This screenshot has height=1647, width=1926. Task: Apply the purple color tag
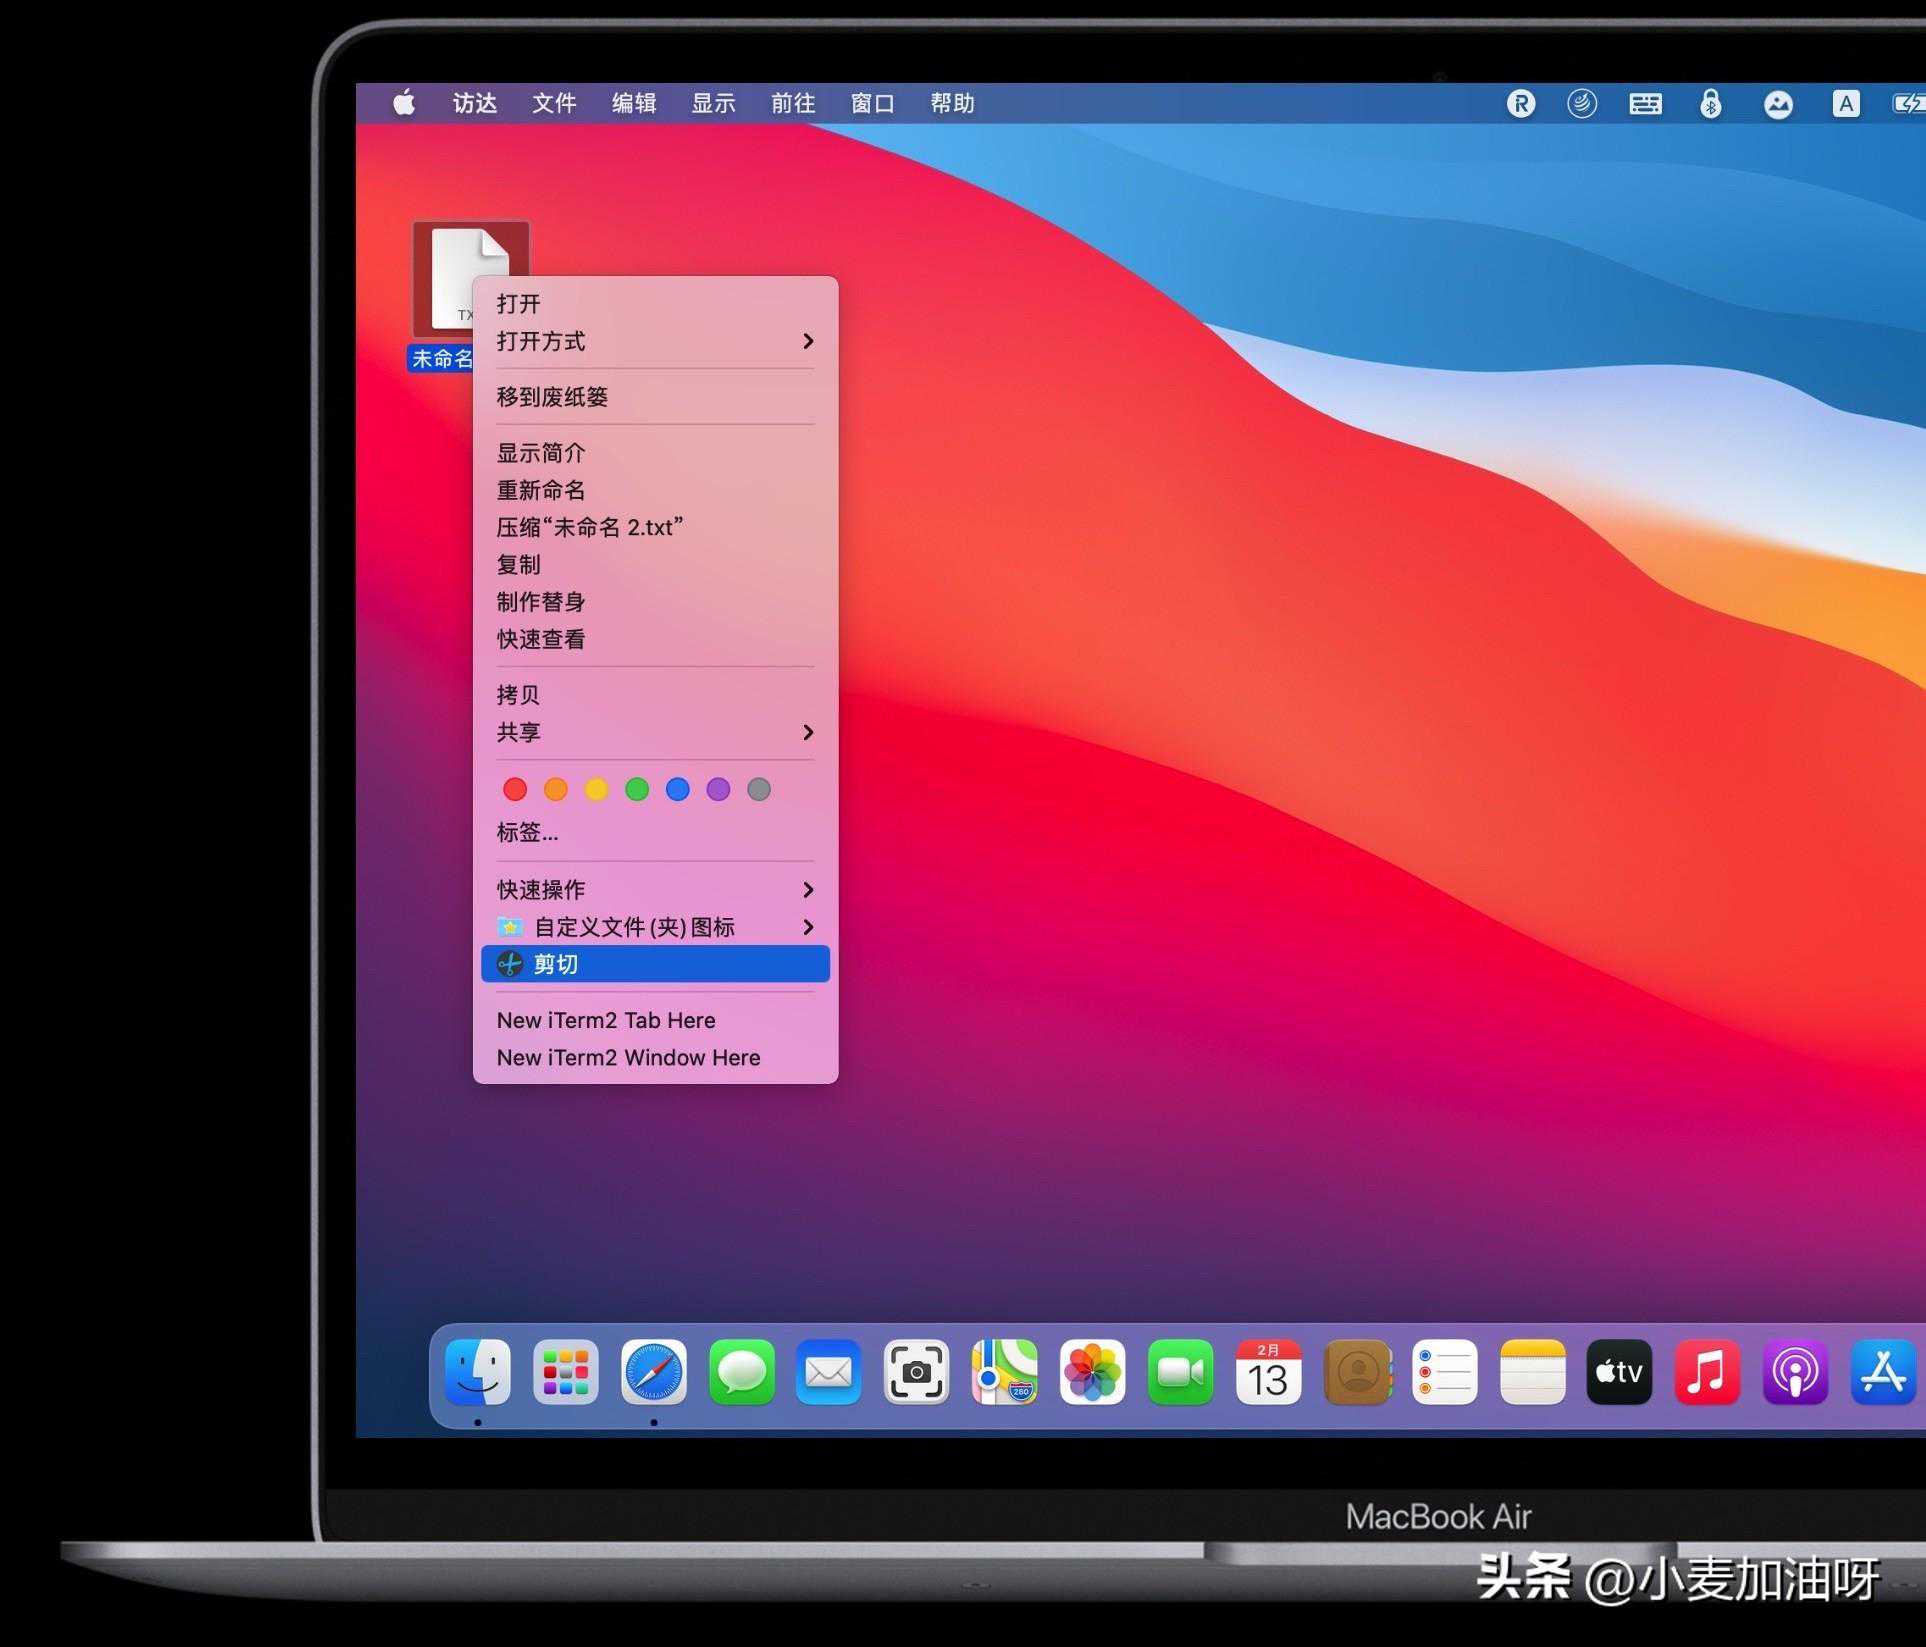click(718, 789)
